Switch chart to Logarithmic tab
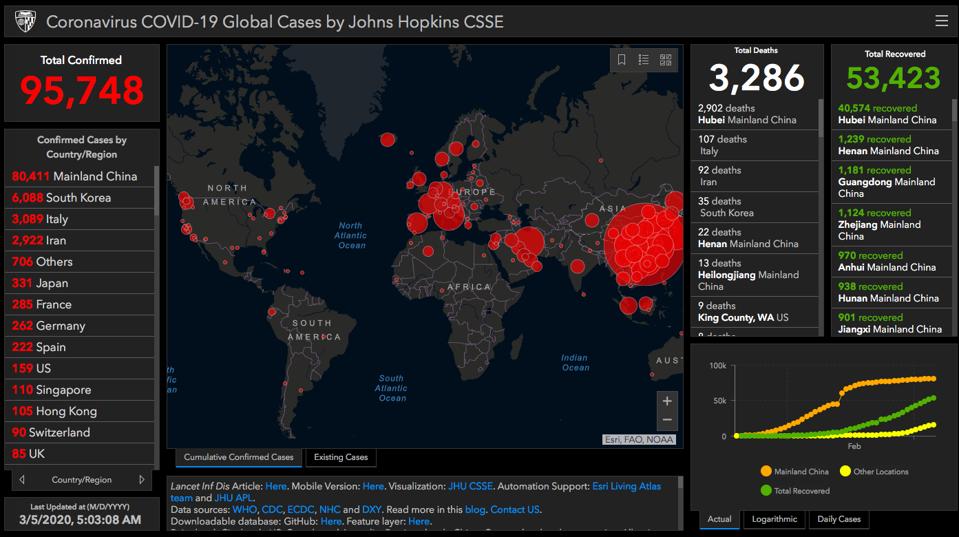Image resolution: width=959 pixels, height=537 pixels. pyautogui.click(x=774, y=519)
